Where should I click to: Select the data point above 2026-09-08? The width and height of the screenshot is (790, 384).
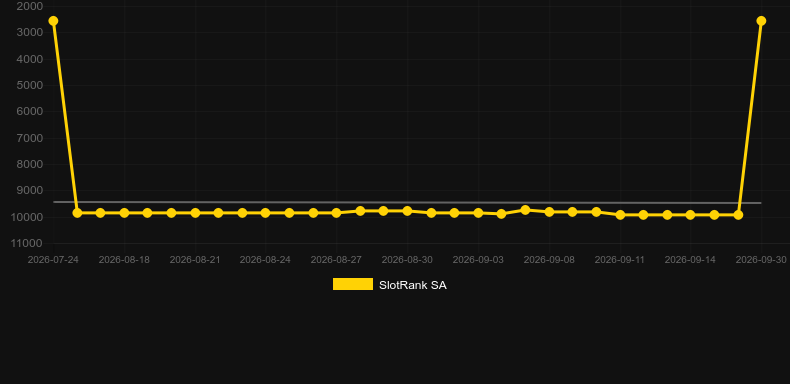click(x=549, y=212)
